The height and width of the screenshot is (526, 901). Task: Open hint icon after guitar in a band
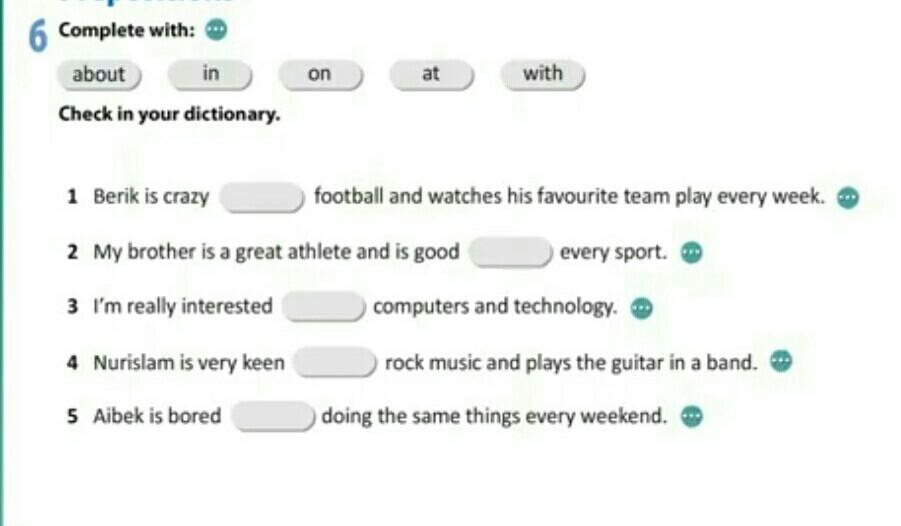click(x=780, y=362)
